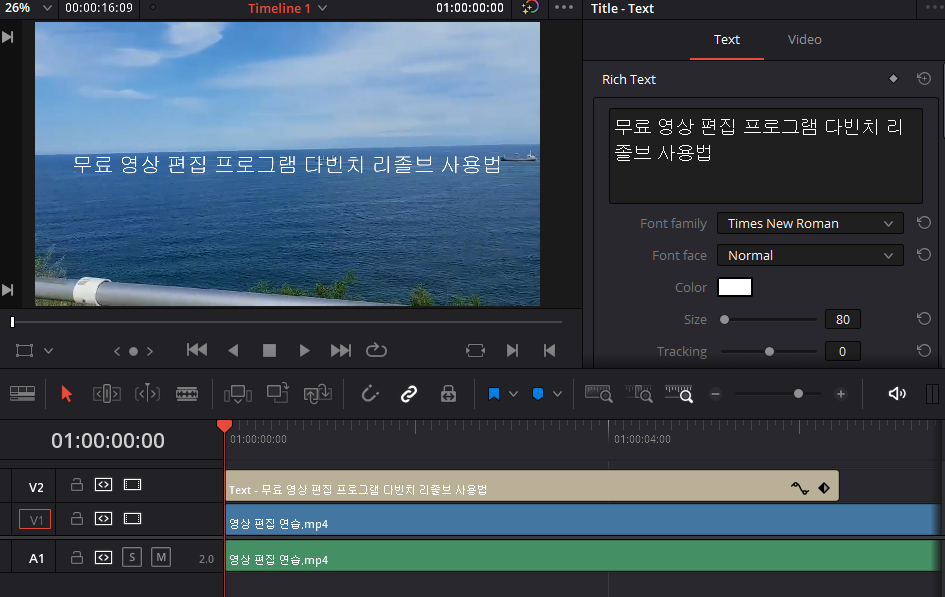Click the Full Extent Zoom icon
The width and height of the screenshot is (945, 597).
click(598, 394)
